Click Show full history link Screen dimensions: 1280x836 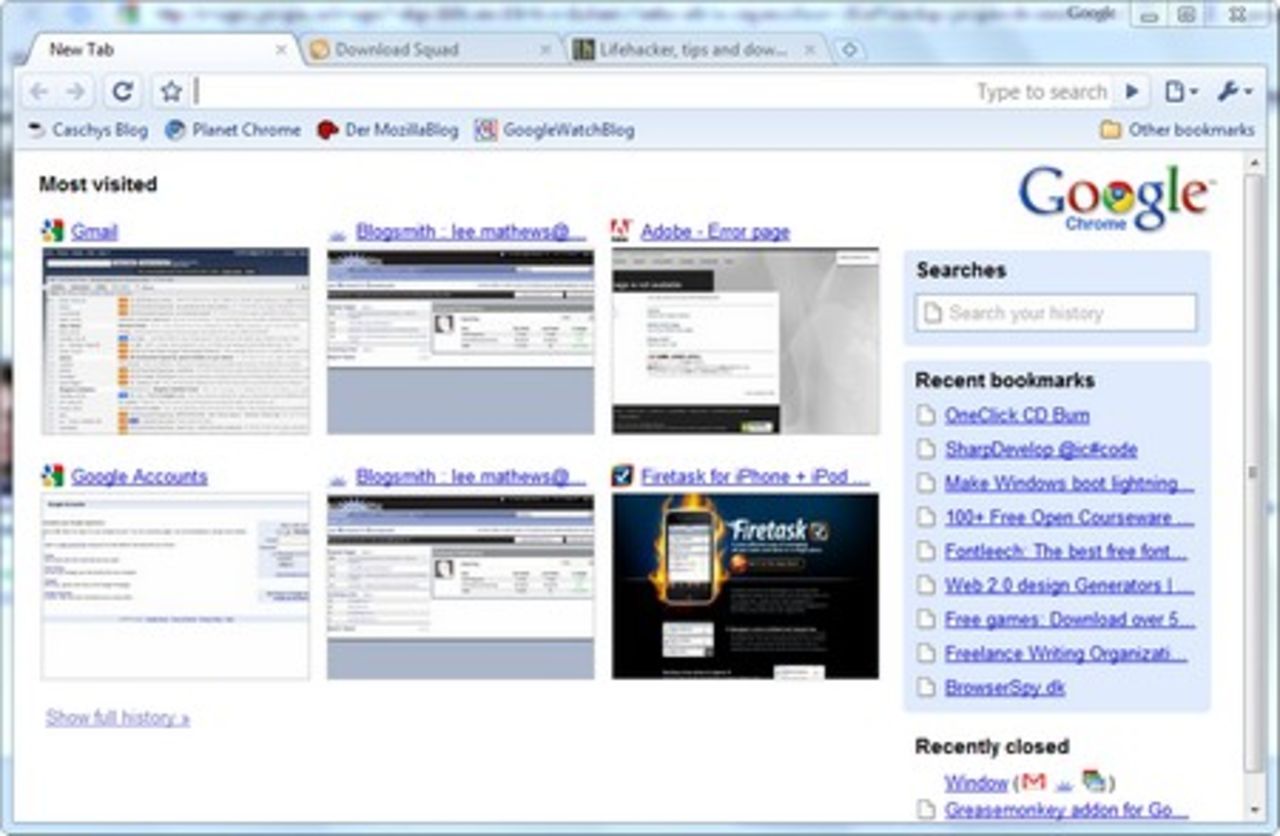click(117, 717)
